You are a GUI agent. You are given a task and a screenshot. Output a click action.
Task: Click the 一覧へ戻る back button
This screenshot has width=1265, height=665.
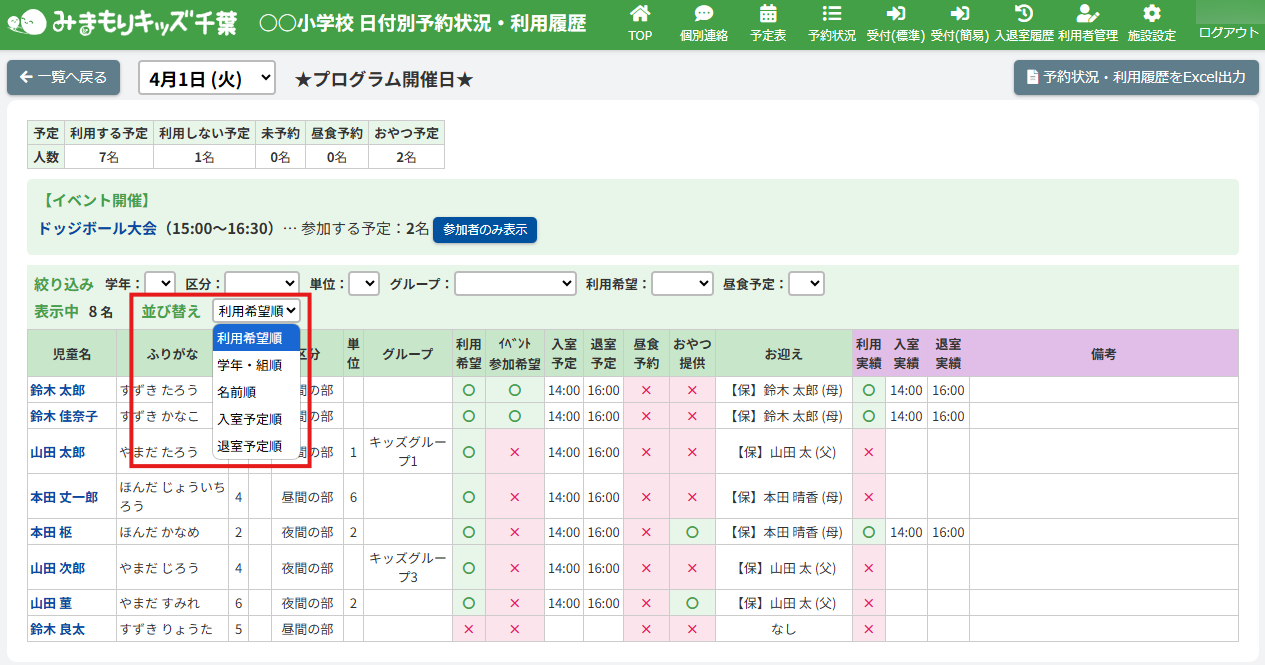point(64,77)
